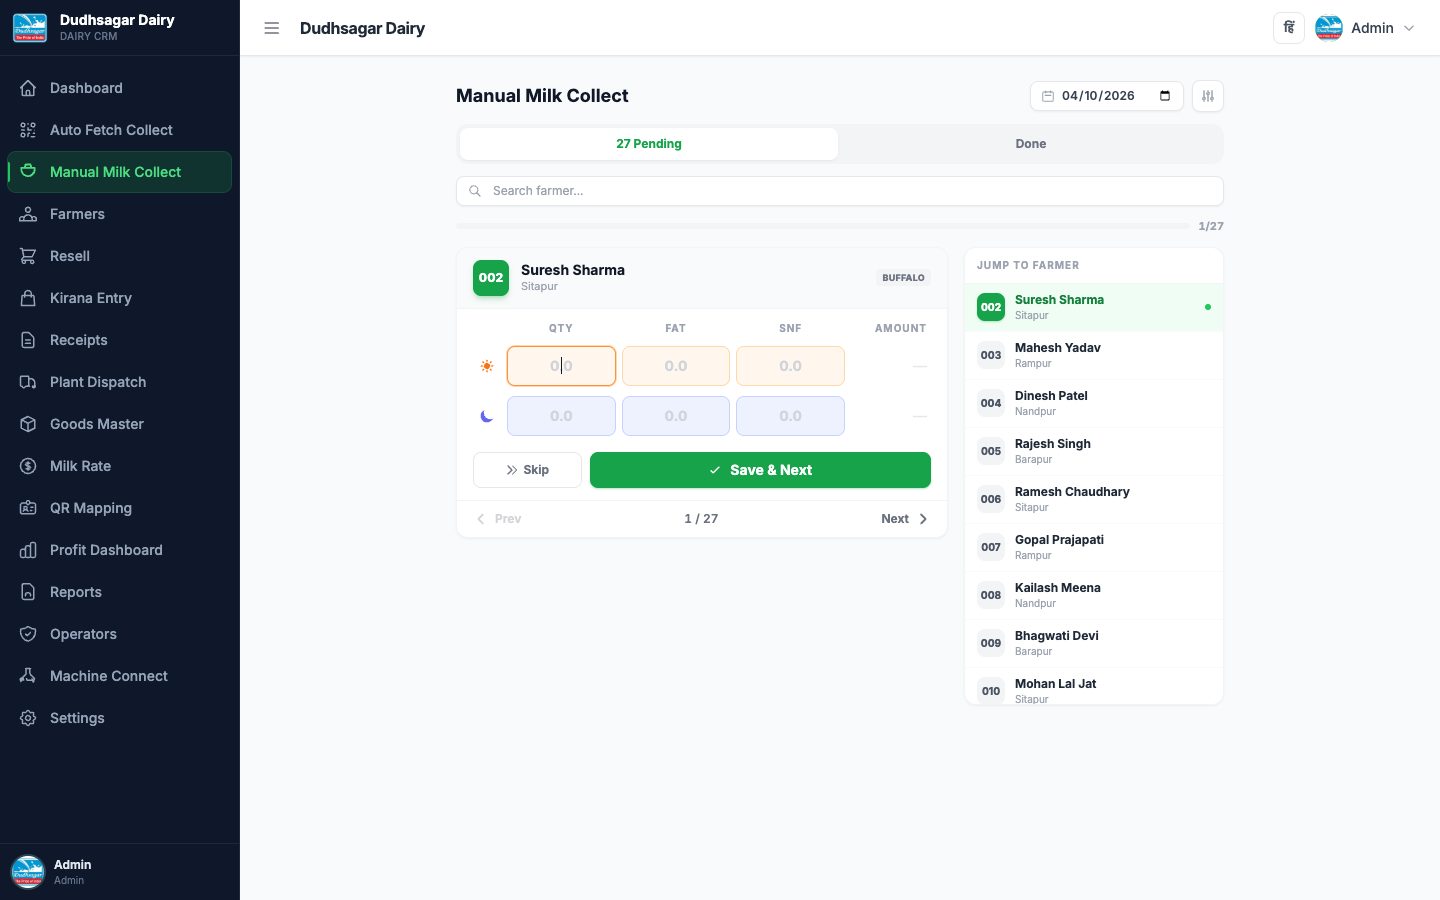Switch to the 27 Pending tab
This screenshot has height=900, width=1440.
click(x=649, y=144)
